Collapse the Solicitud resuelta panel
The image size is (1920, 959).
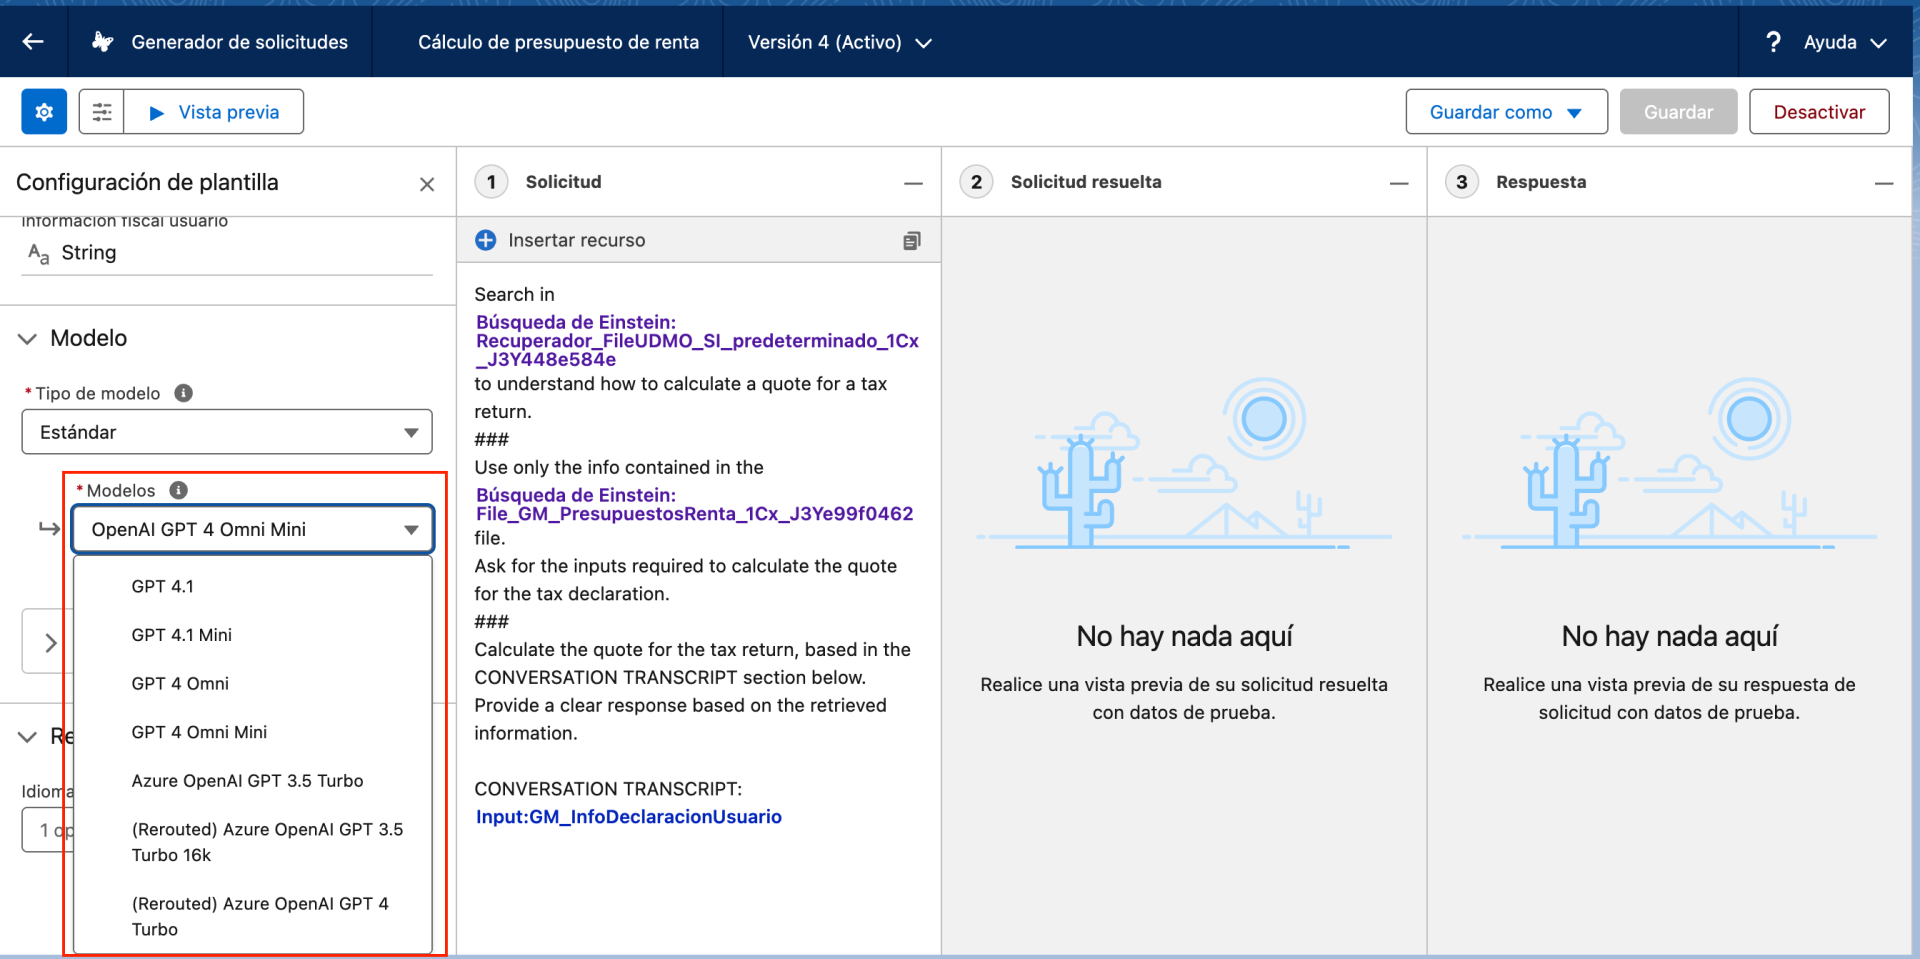coord(1399,183)
